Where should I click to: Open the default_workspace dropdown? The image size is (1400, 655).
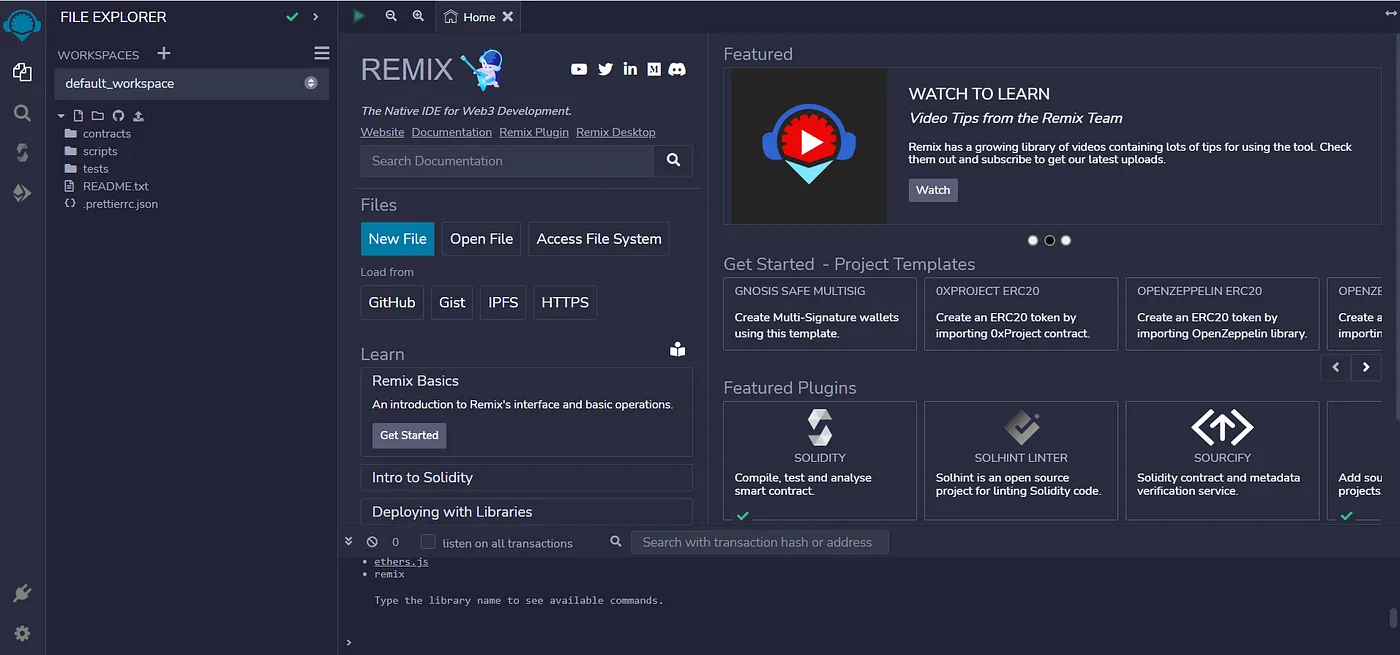[x=191, y=83]
